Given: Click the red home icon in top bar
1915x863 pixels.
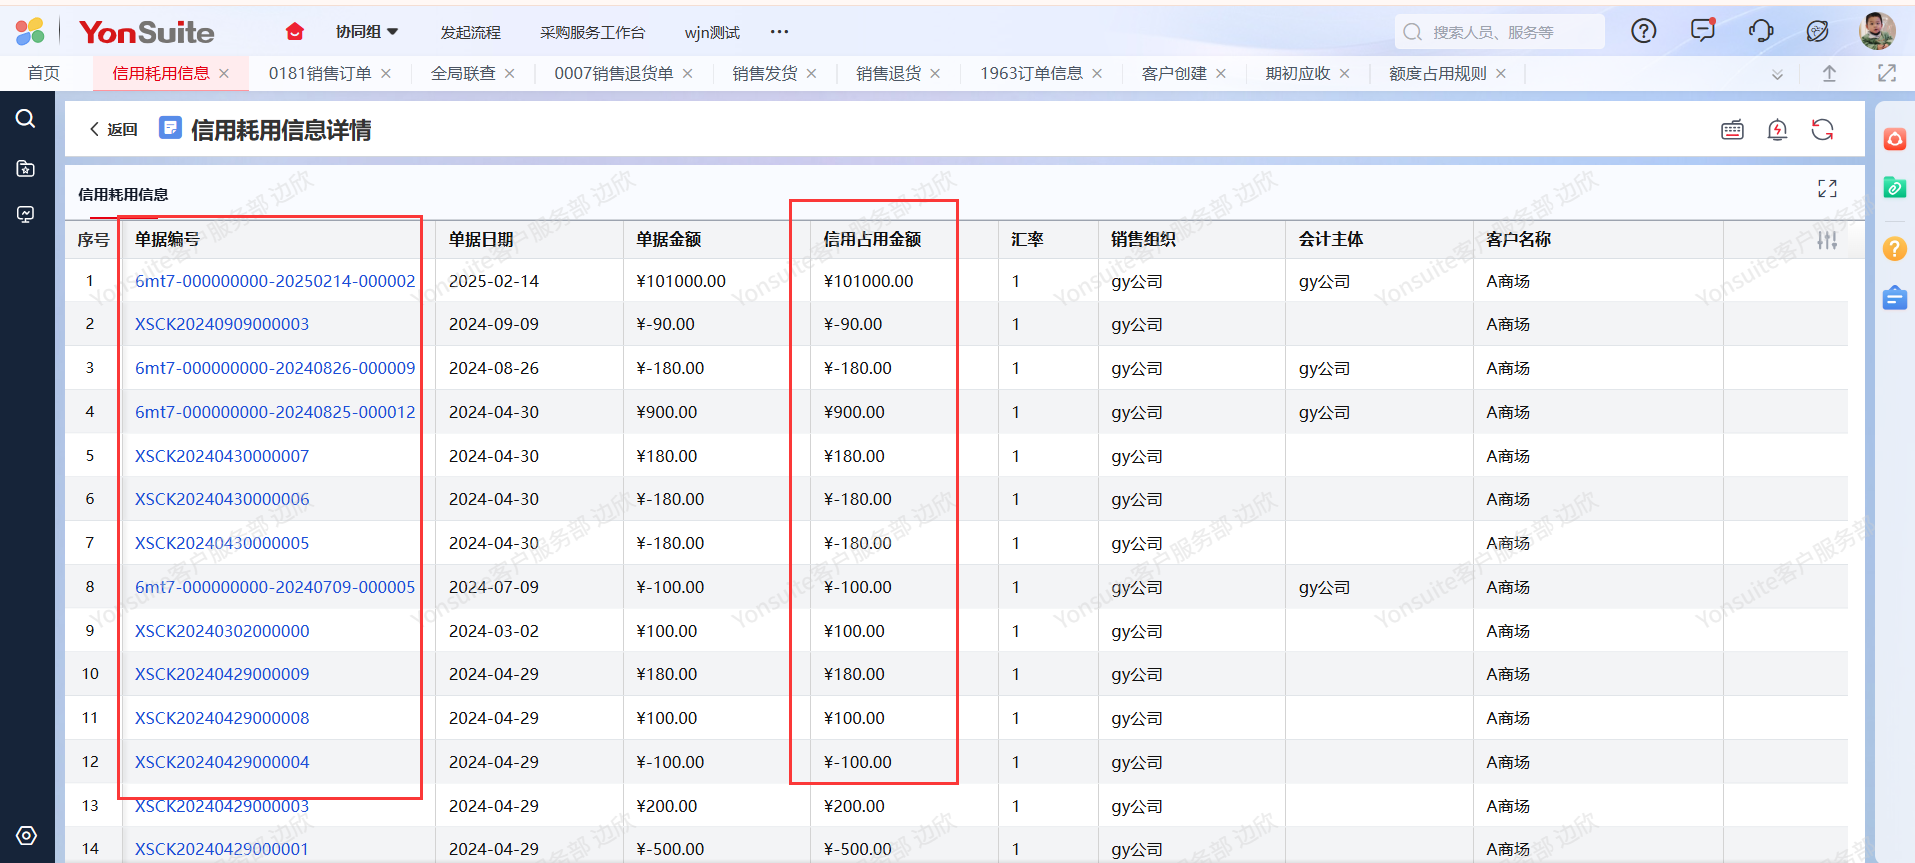Looking at the screenshot, I should pyautogui.click(x=294, y=32).
